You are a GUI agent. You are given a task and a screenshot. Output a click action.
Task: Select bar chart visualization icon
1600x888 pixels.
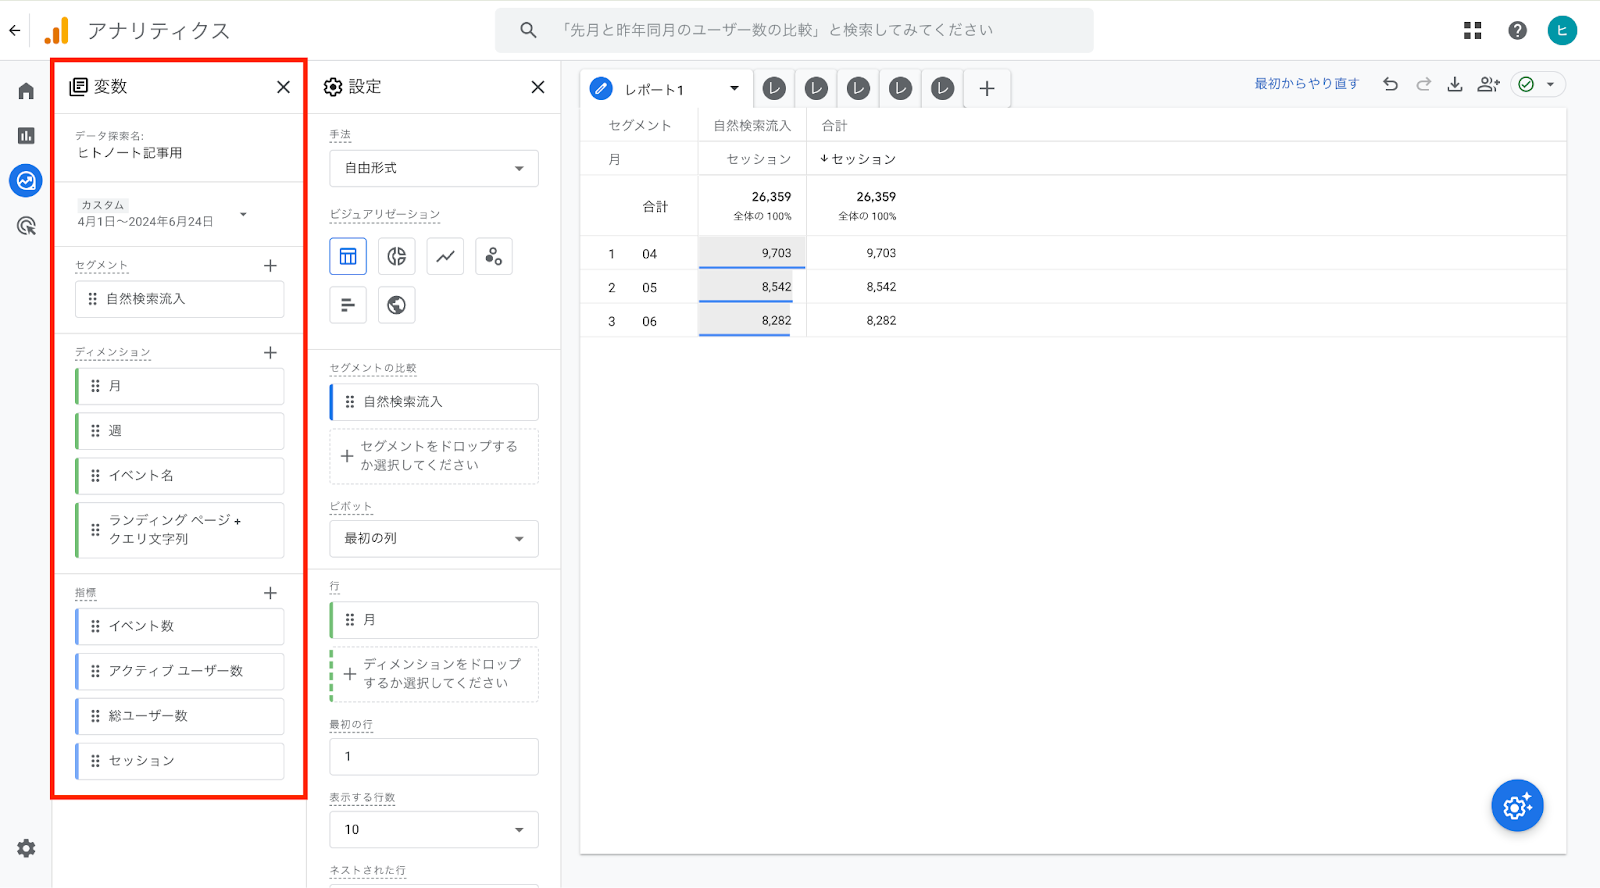(348, 305)
